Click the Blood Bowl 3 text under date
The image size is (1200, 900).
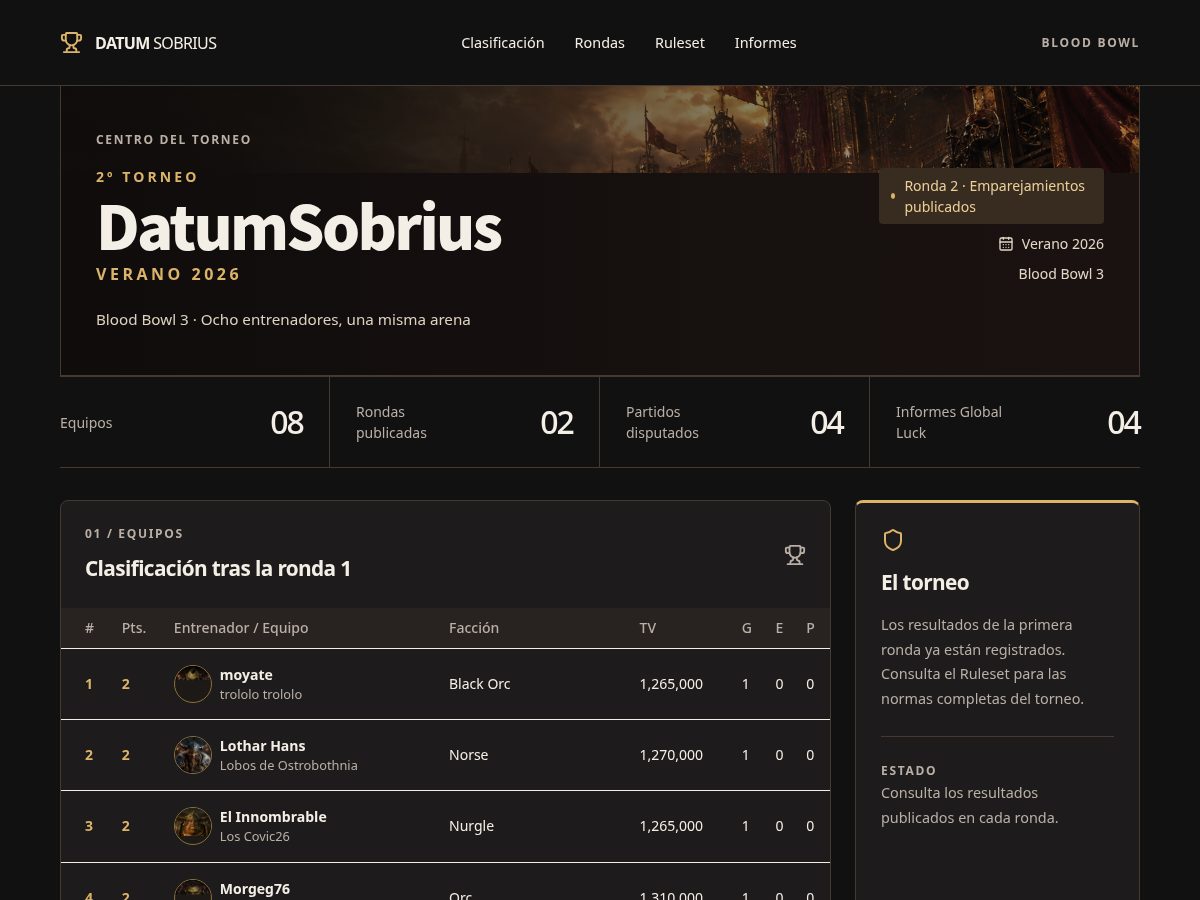coord(1061,274)
